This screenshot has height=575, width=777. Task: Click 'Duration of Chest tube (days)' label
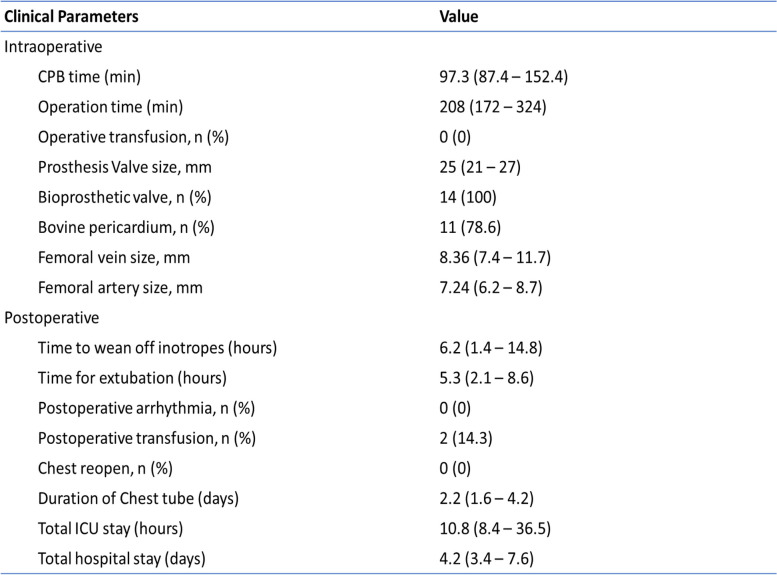[138, 499]
